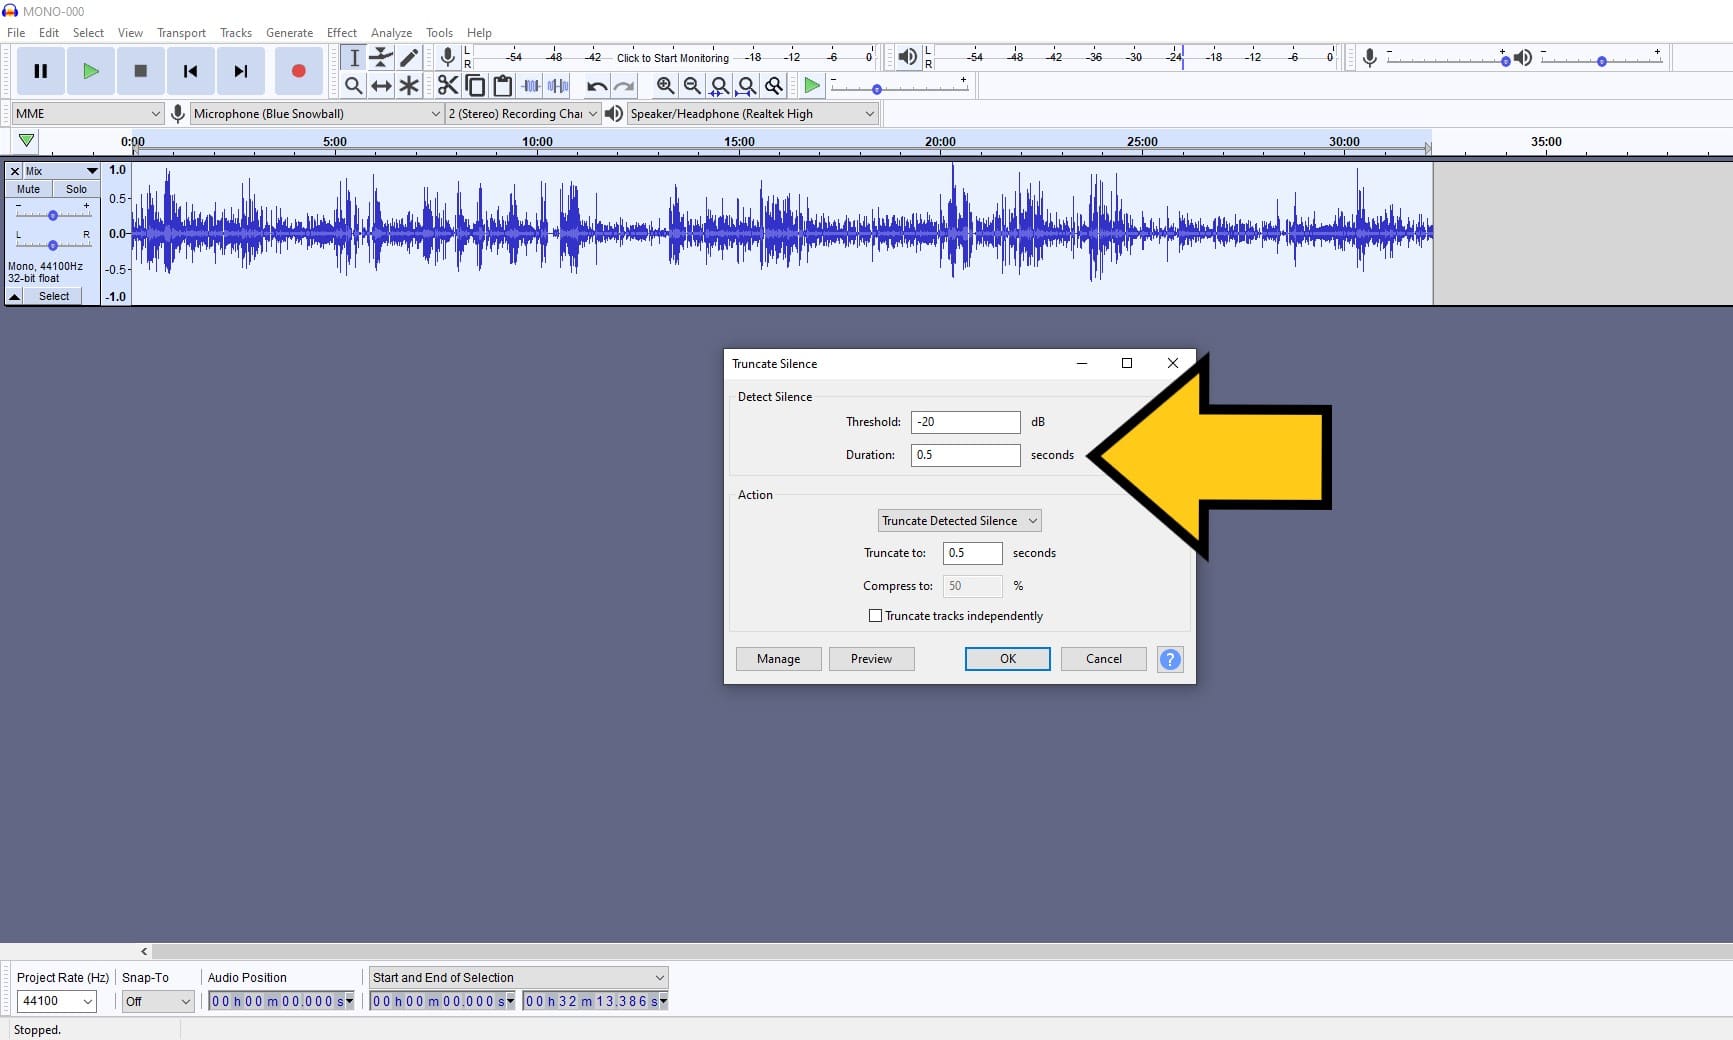This screenshot has height=1040, width=1733.
Task: Expand the Snap-To dropdown
Action: (x=157, y=1001)
